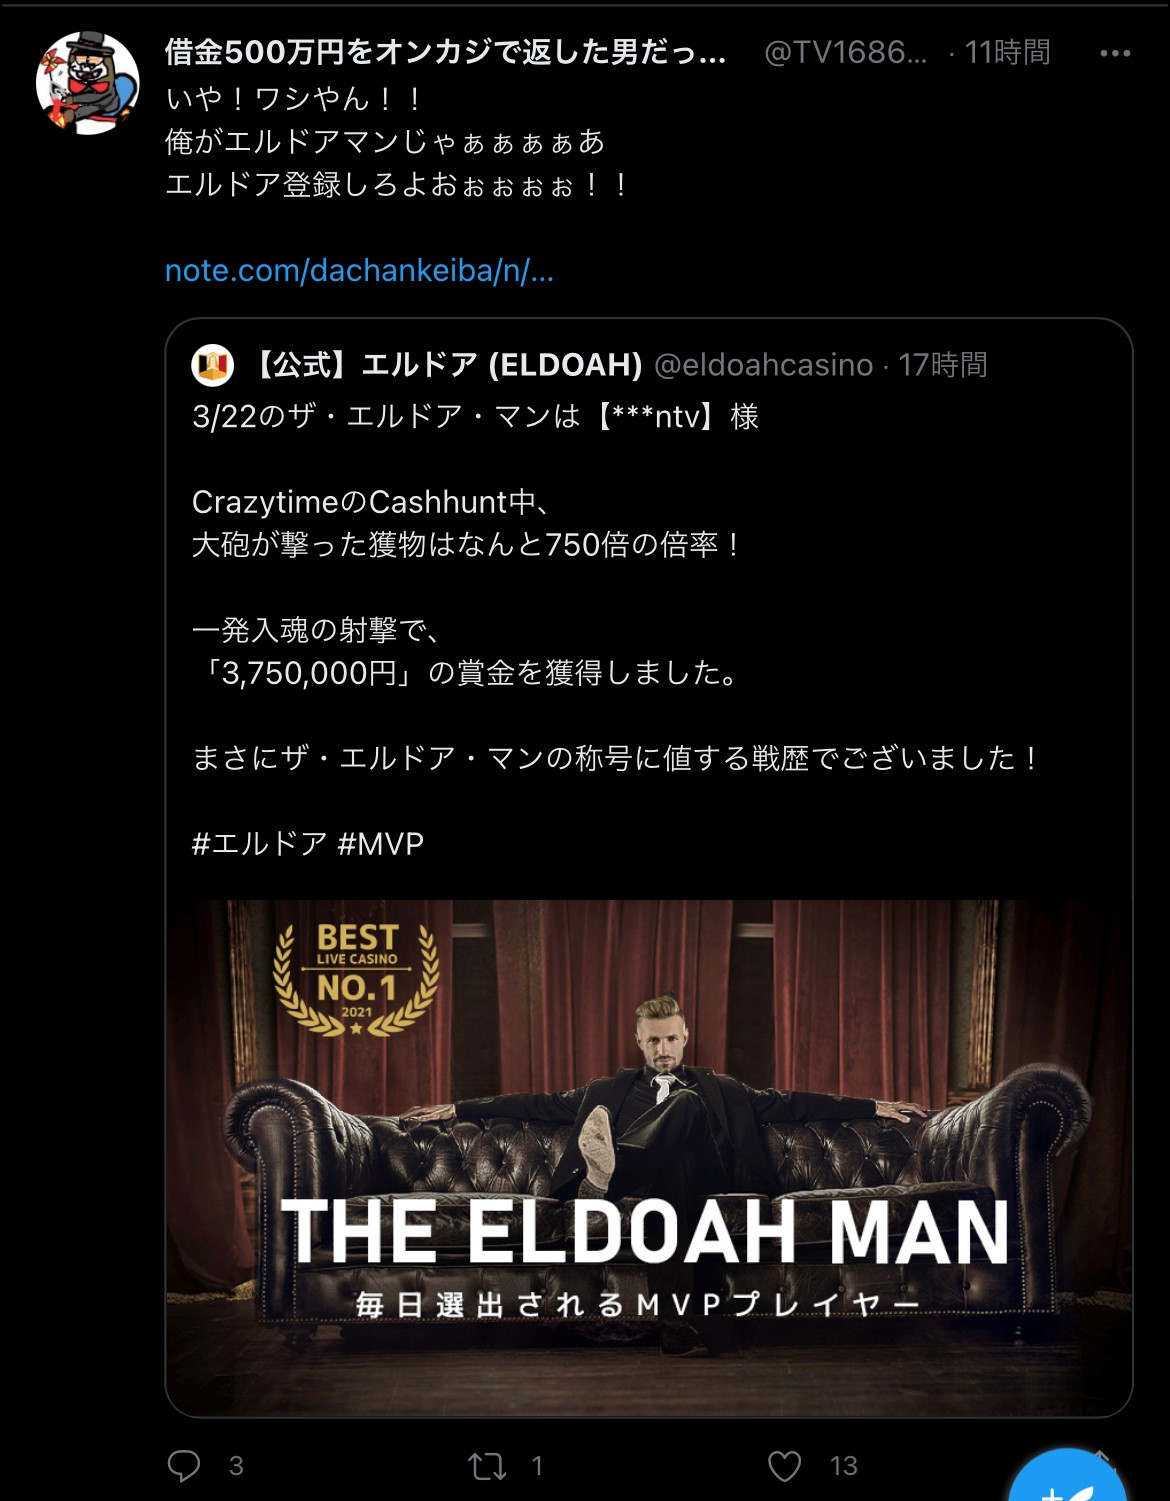Tap the #エルドア hashtag
The height and width of the screenshot is (1501, 1170).
[259, 844]
